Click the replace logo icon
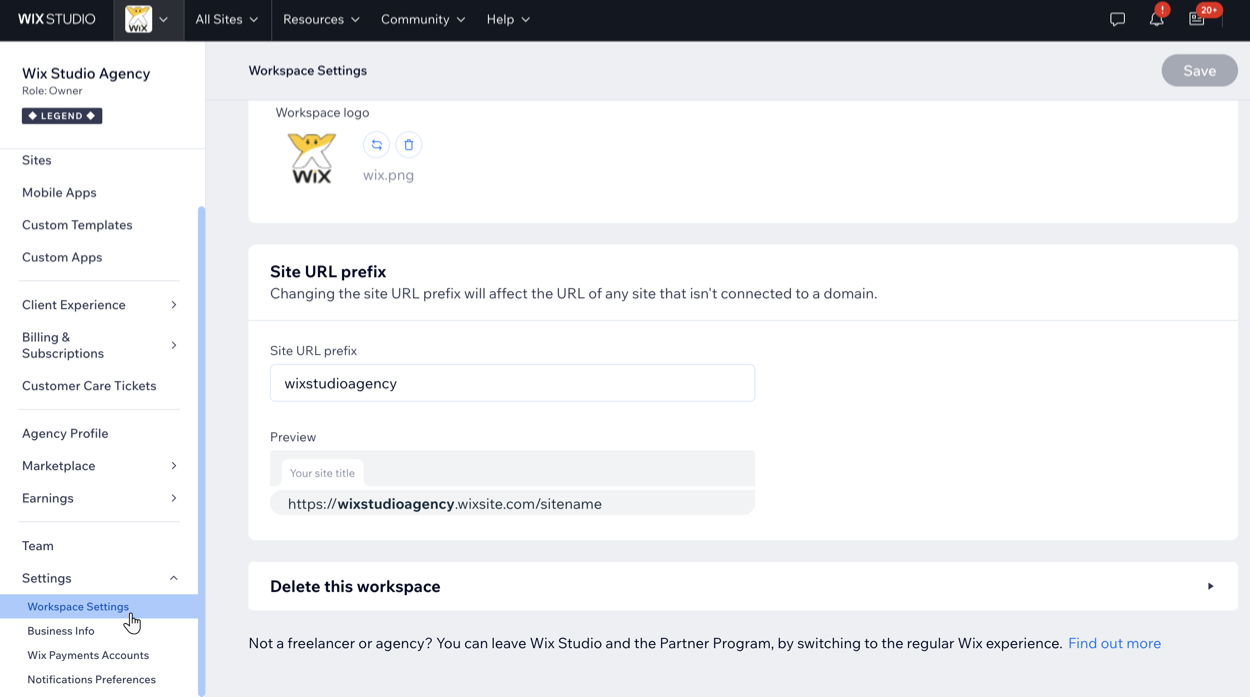Viewport: 1250px width, 697px height. (377, 145)
